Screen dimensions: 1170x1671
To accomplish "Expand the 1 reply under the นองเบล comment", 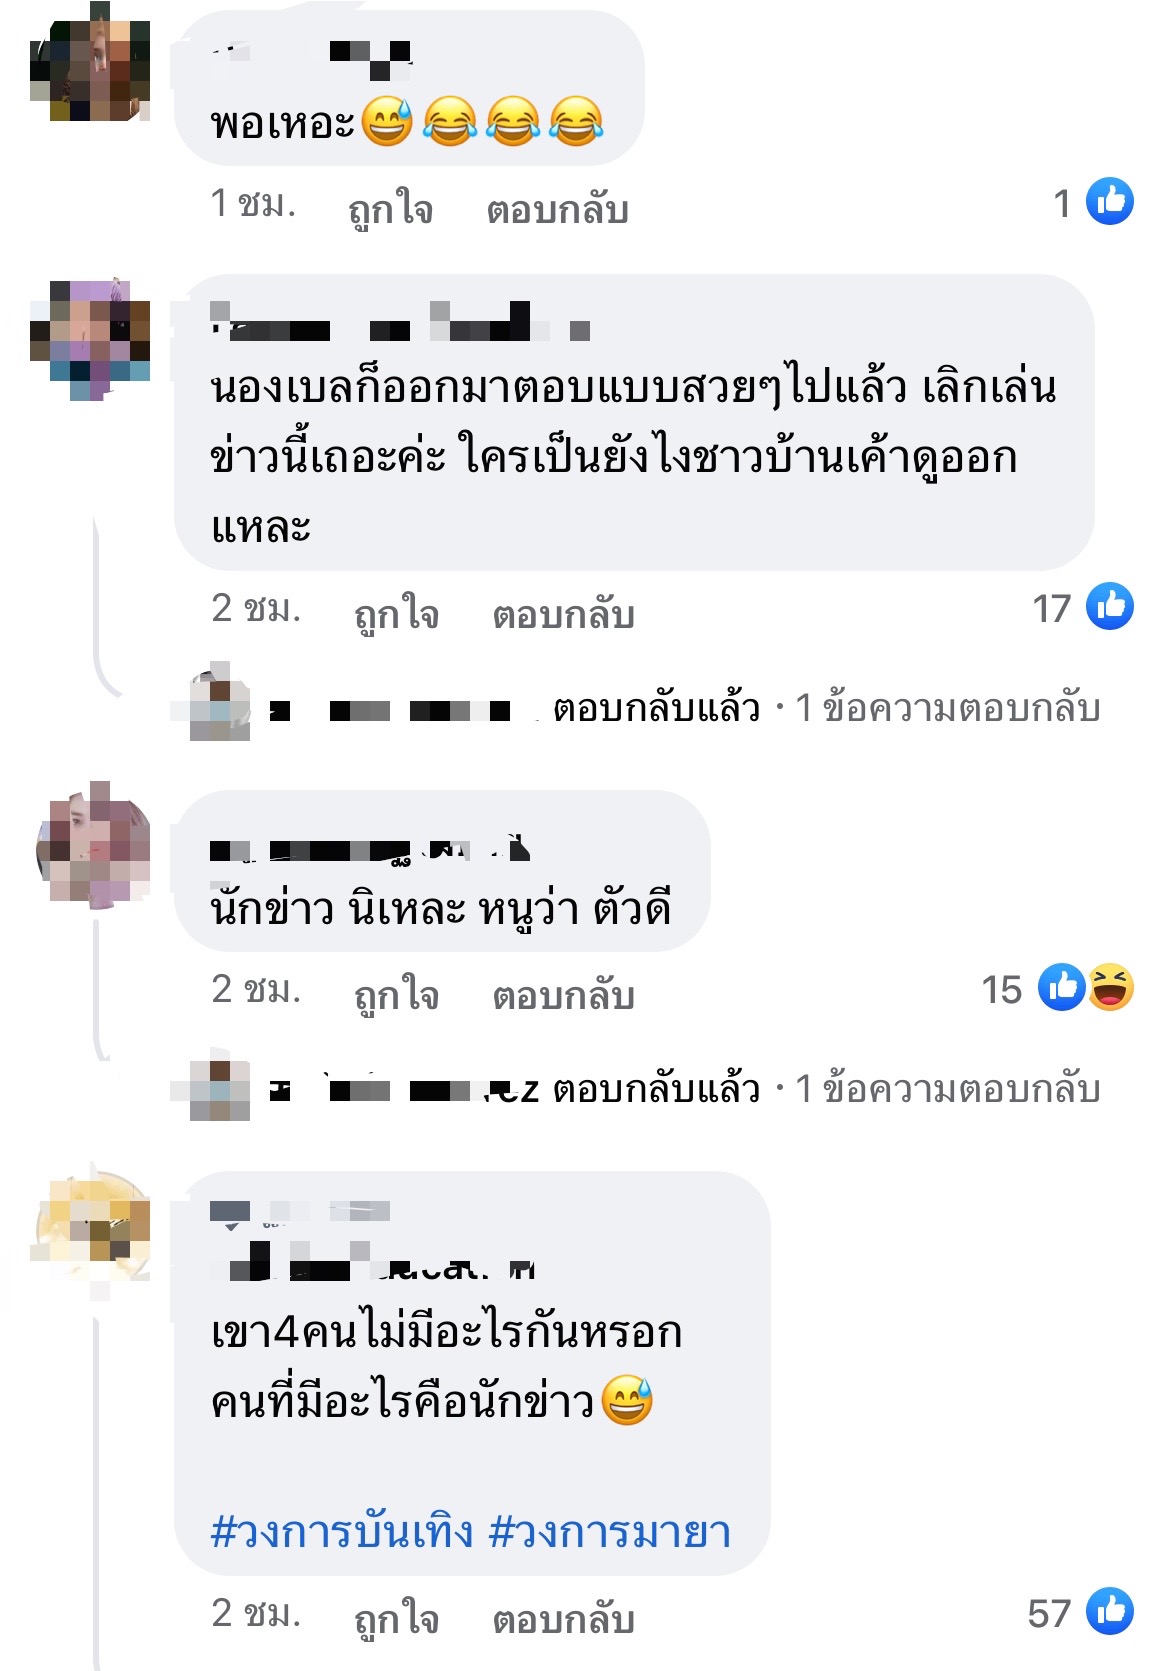I will click(x=947, y=708).
